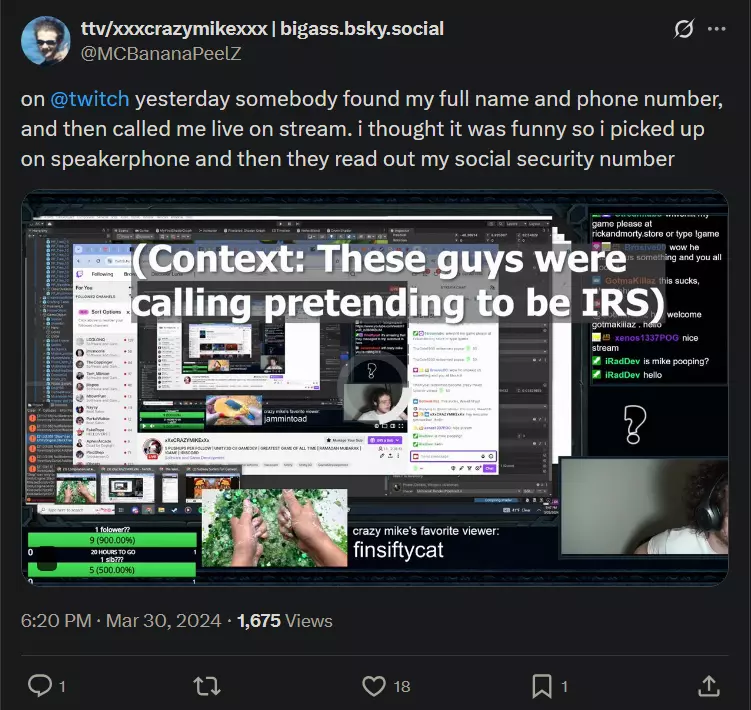Open the three-dot more options menu
The width and height of the screenshot is (751, 710).
(717, 29)
